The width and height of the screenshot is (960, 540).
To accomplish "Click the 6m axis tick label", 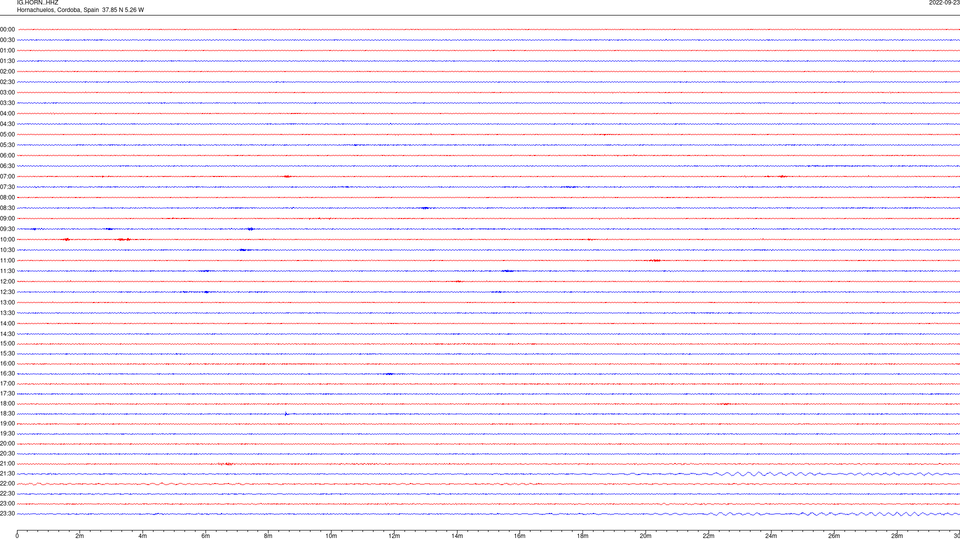I will [206, 536].
